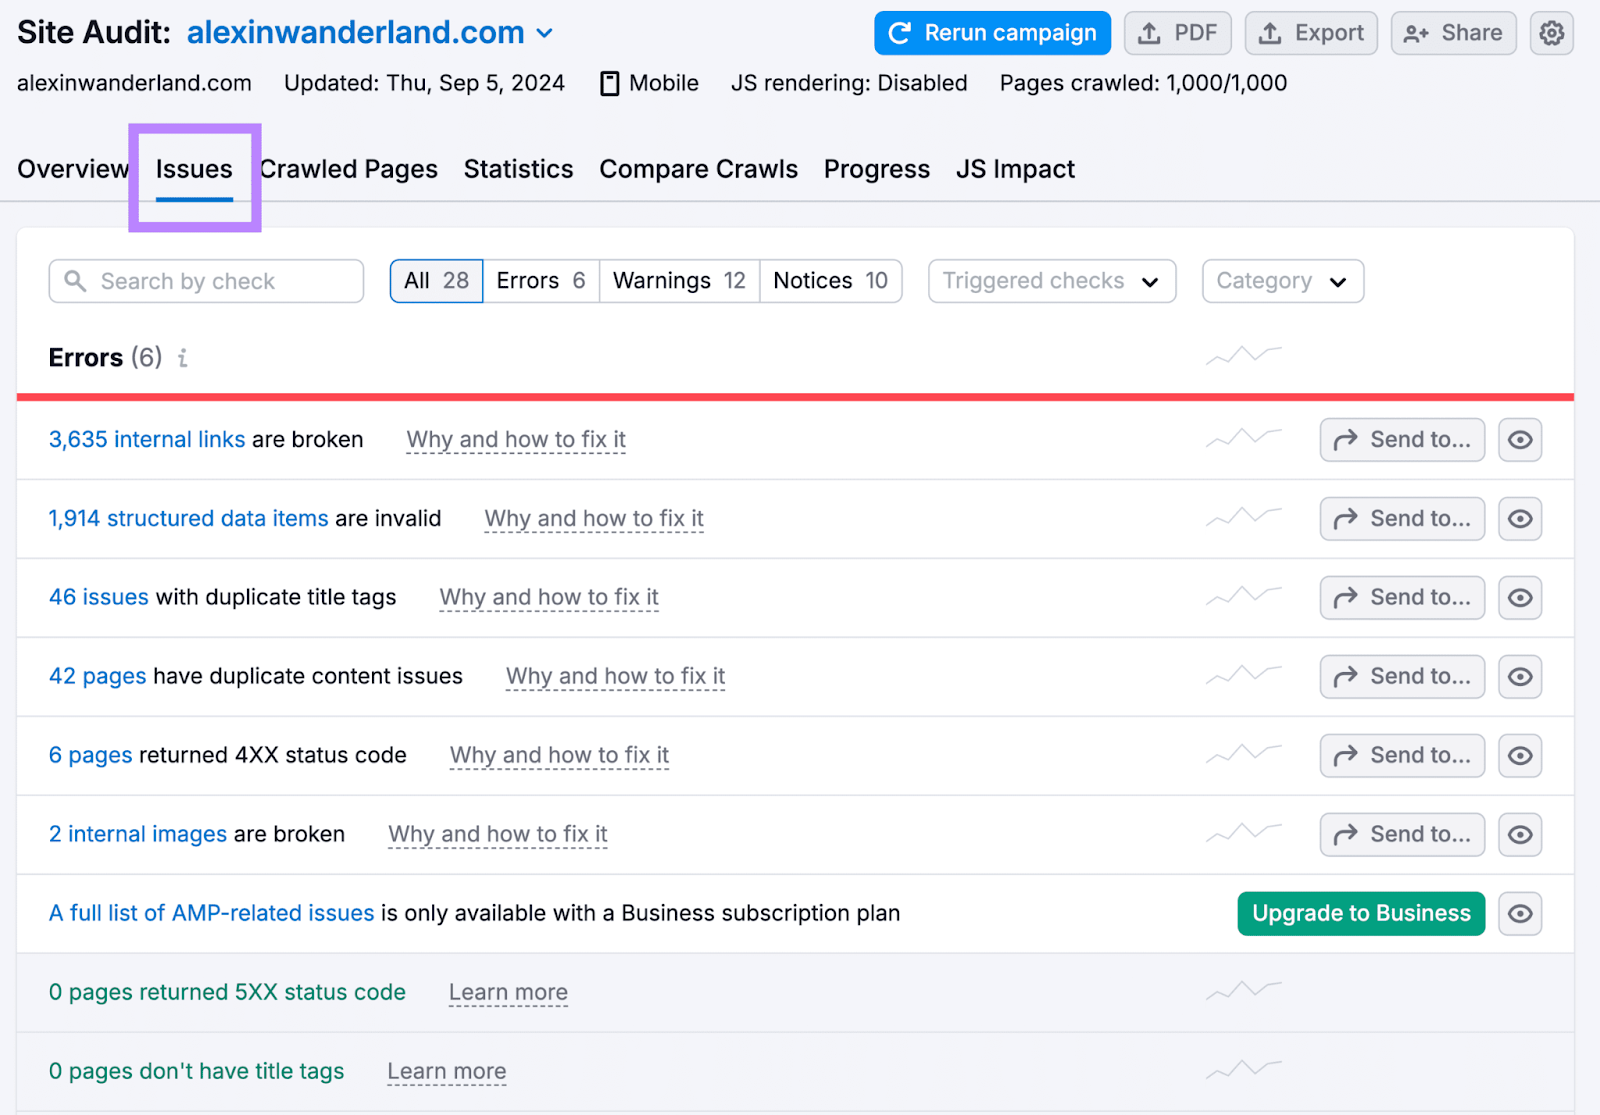Toggle visibility of AMP-related issues row

pos(1519,913)
